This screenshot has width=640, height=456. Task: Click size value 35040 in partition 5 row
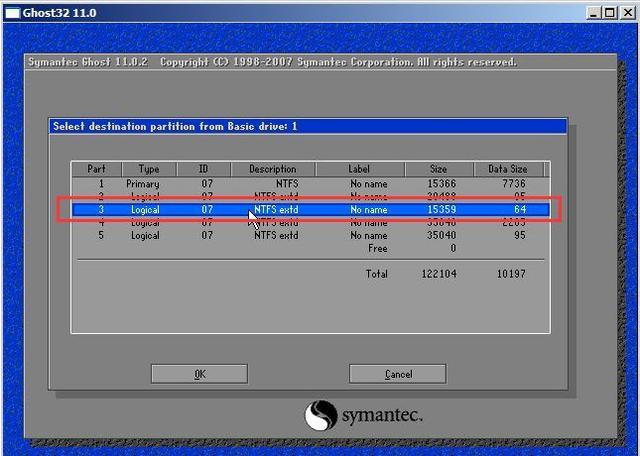(442, 236)
